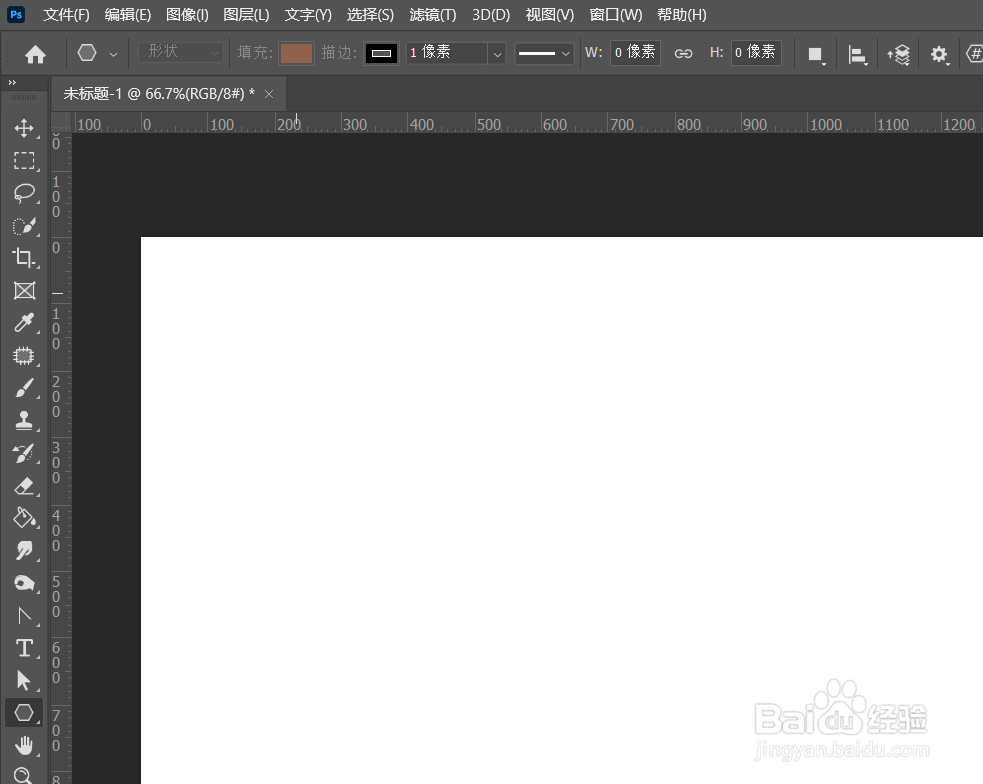This screenshot has height=784, width=983.
Task: Select the Lasso tool
Action: (x=24, y=193)
